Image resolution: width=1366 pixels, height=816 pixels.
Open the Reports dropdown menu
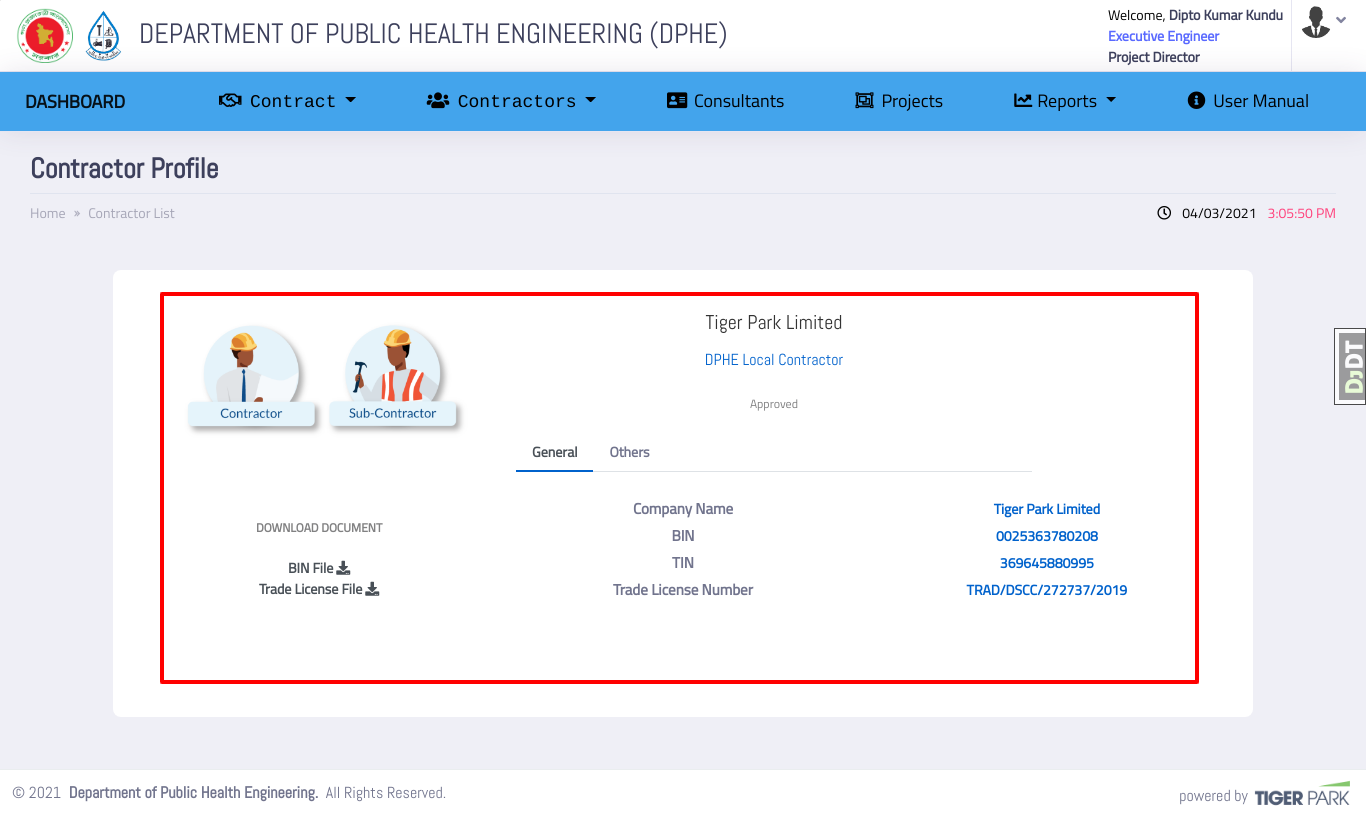tap(1064, 100)
